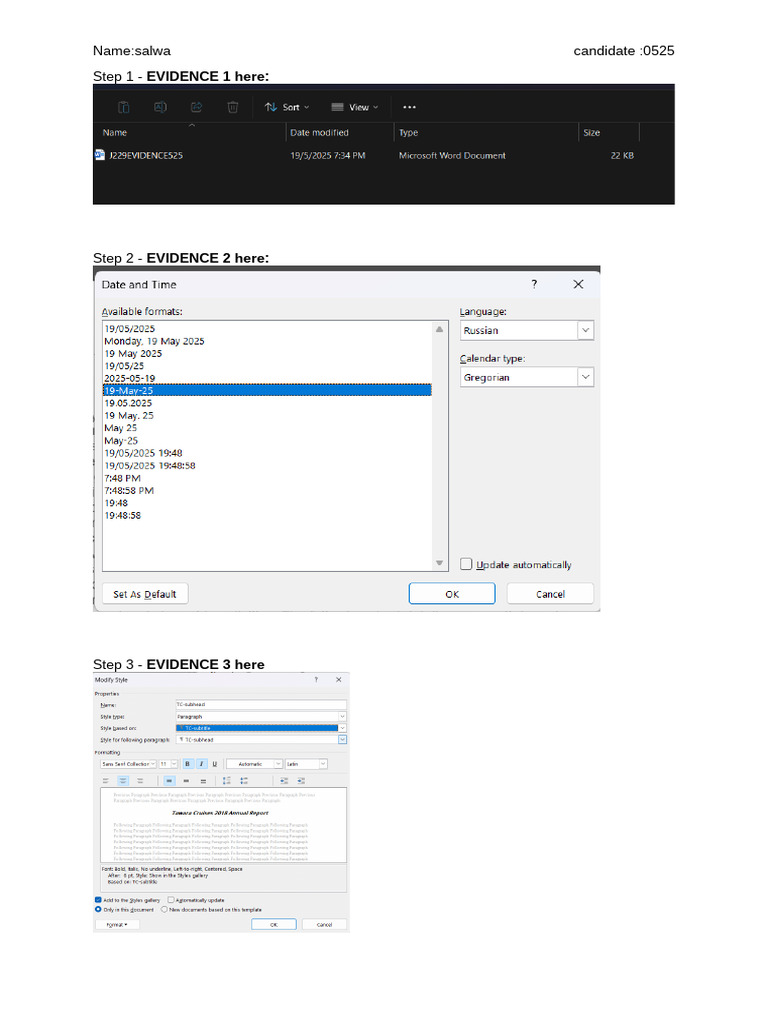Select Align Left in Modify Style
Screen dimensions: 768x1024
click(x=106, y=780)
